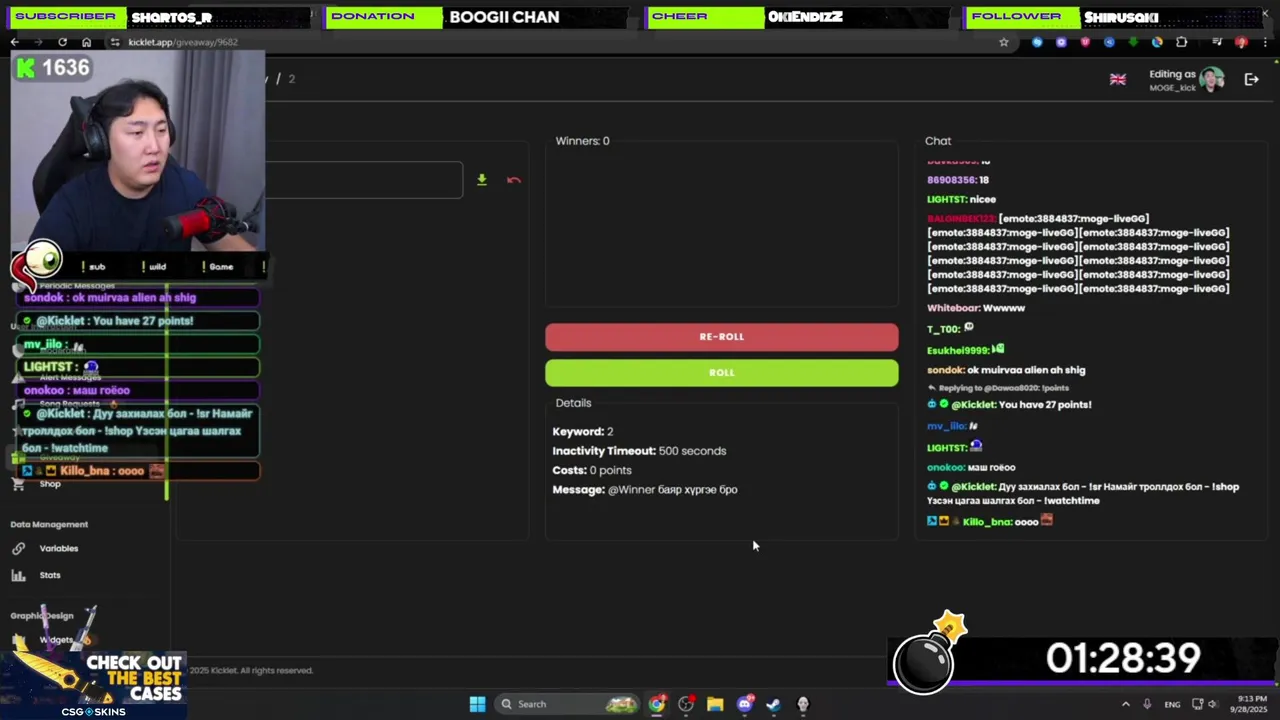Click the Variables link icon
Image resolution: width=1280 pixels, height=720 pixels.
tap(18, 548)
